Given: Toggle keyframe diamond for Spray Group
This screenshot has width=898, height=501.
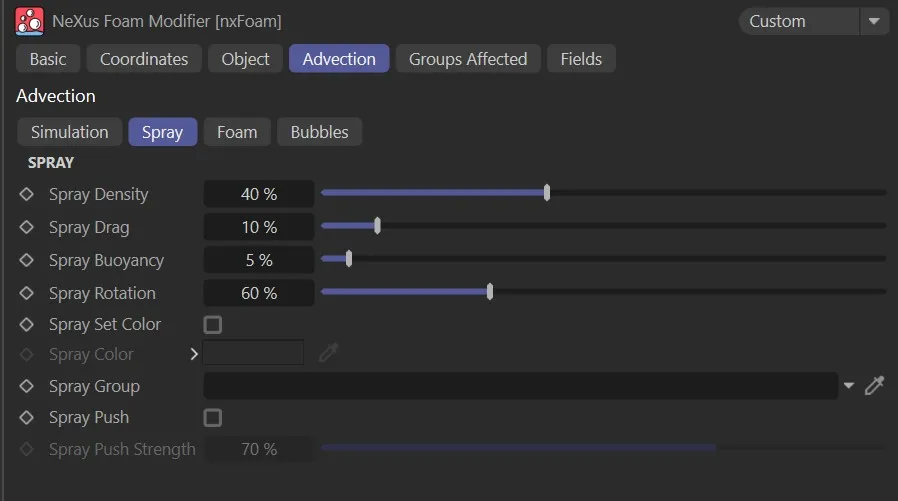Looking at the screenshot, I should [x=26, y=386].
